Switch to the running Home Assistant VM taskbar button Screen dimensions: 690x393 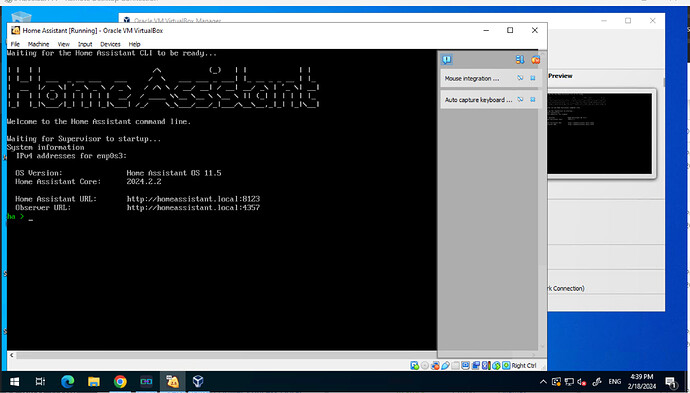pos(172,381)
